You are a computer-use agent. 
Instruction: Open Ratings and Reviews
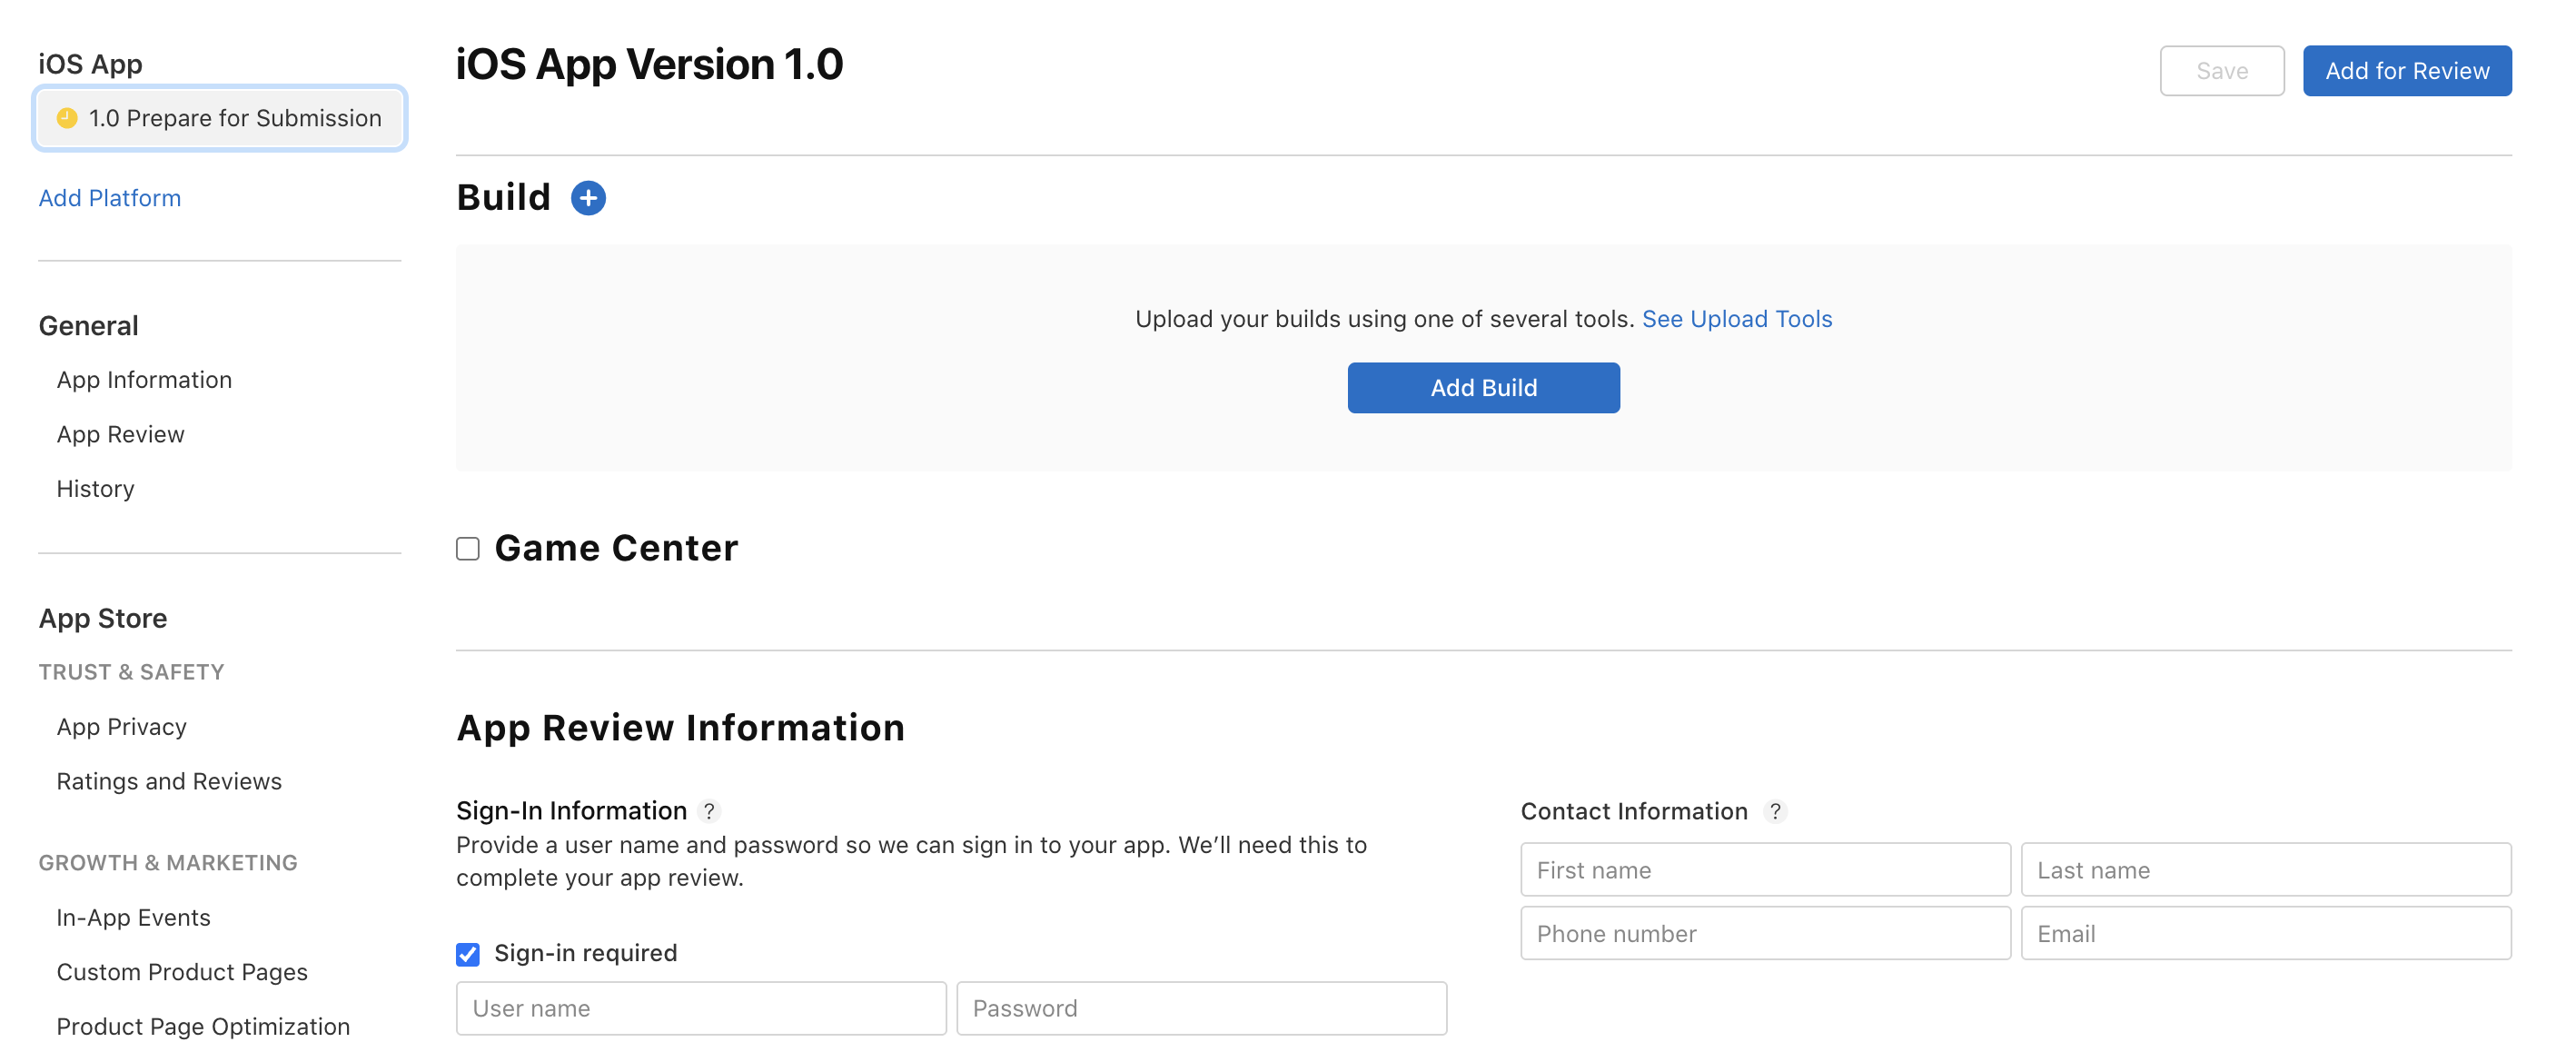click(169, 781)
